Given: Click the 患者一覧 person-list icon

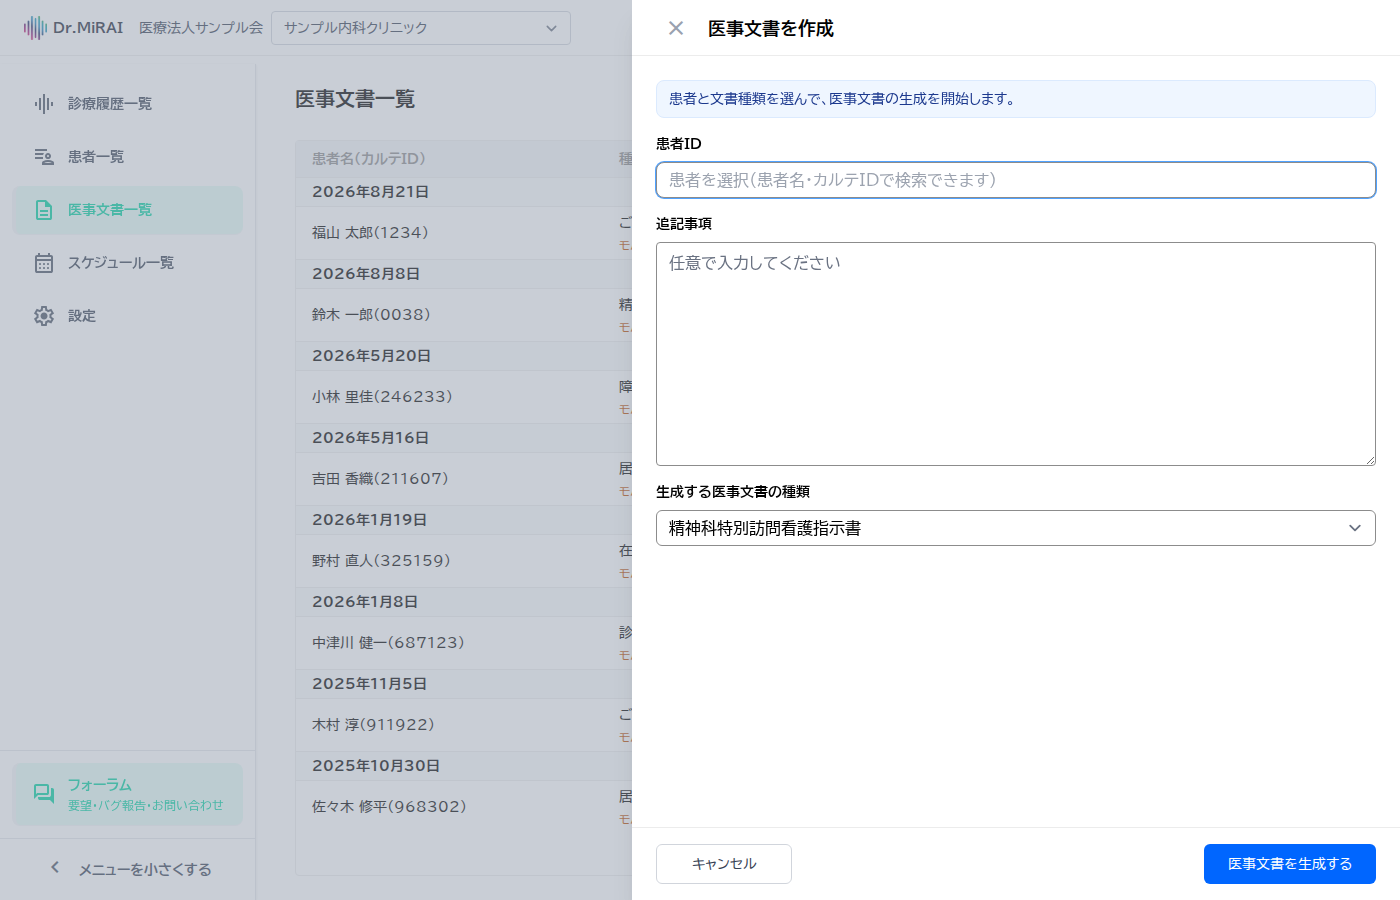Looking at the screenshot, I should [44, 157].
